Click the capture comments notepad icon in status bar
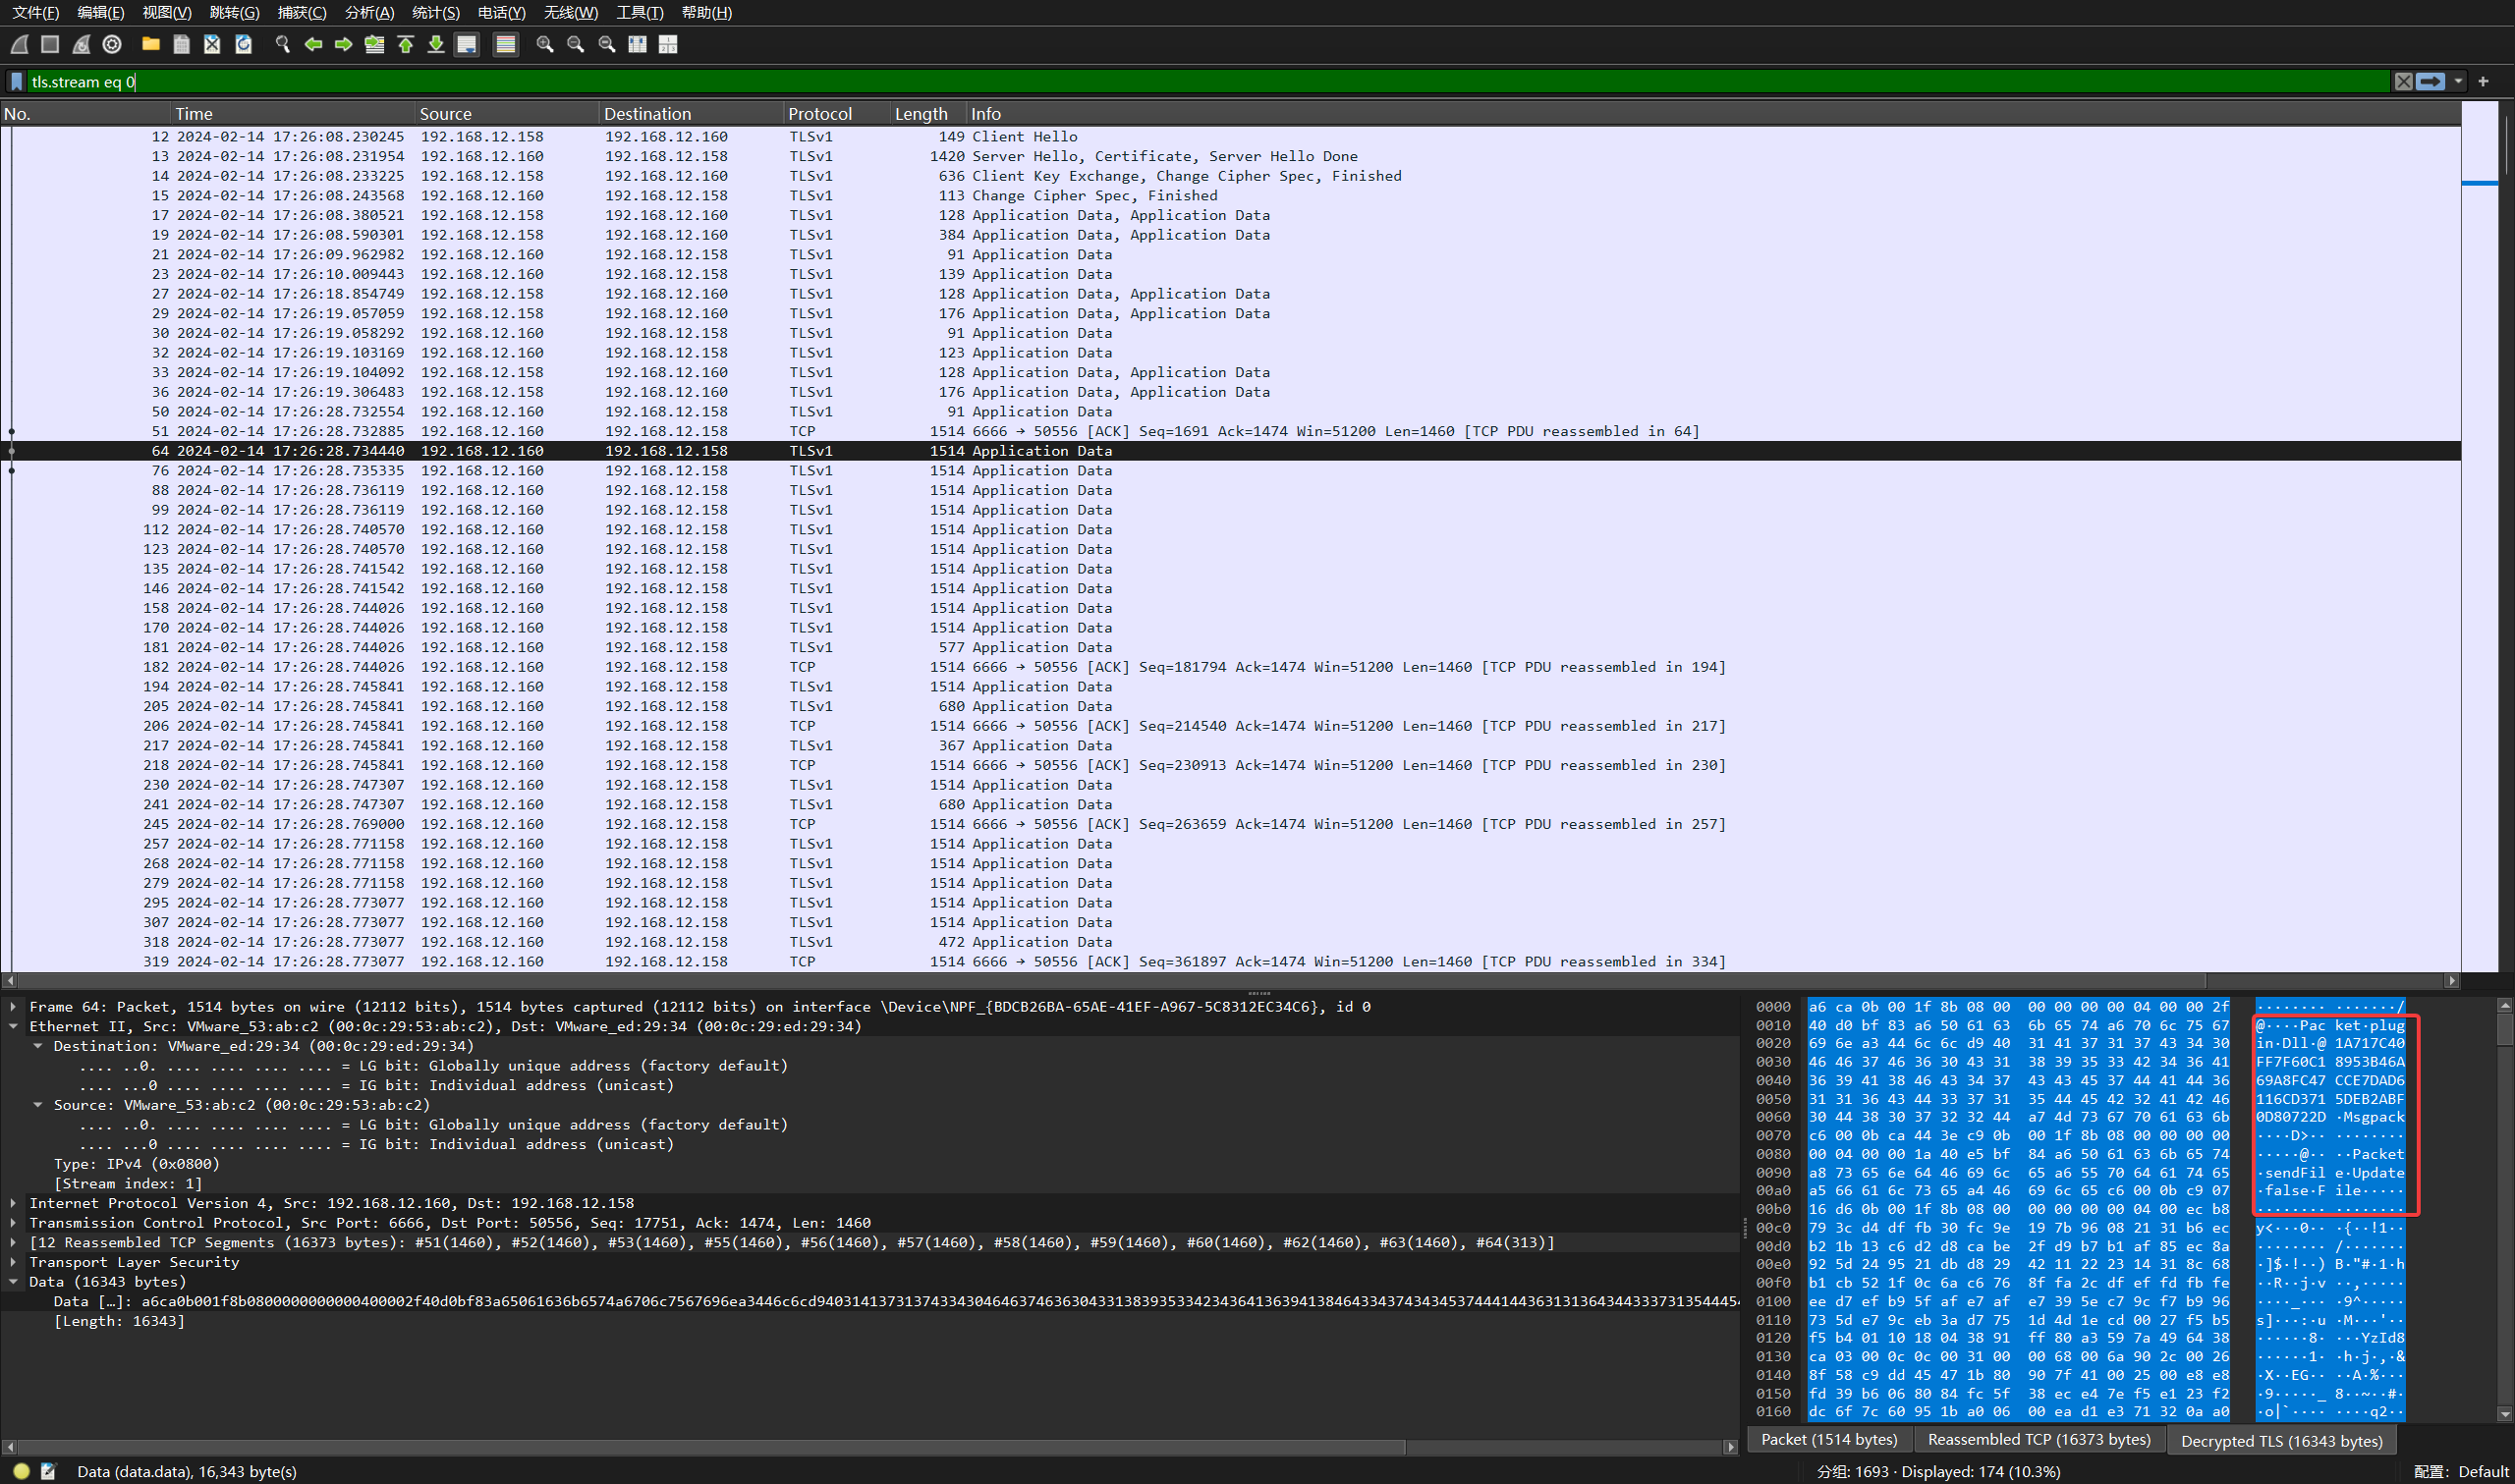Screen dimensions: 2515x1484 48,1471
